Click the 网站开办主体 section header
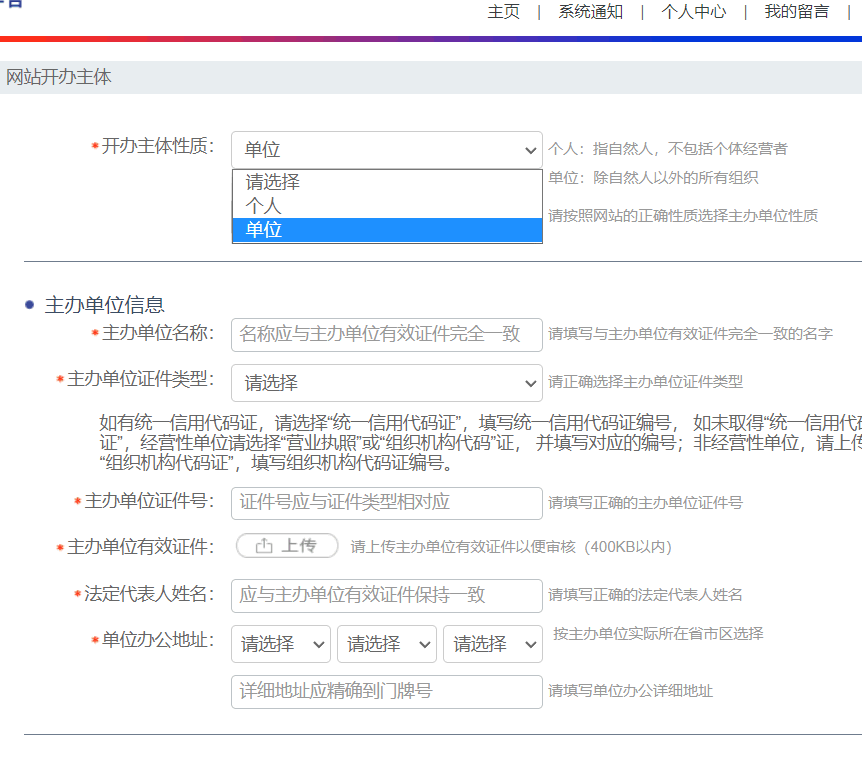This screenshot has height=767, width=862. (x=59, y=77)
